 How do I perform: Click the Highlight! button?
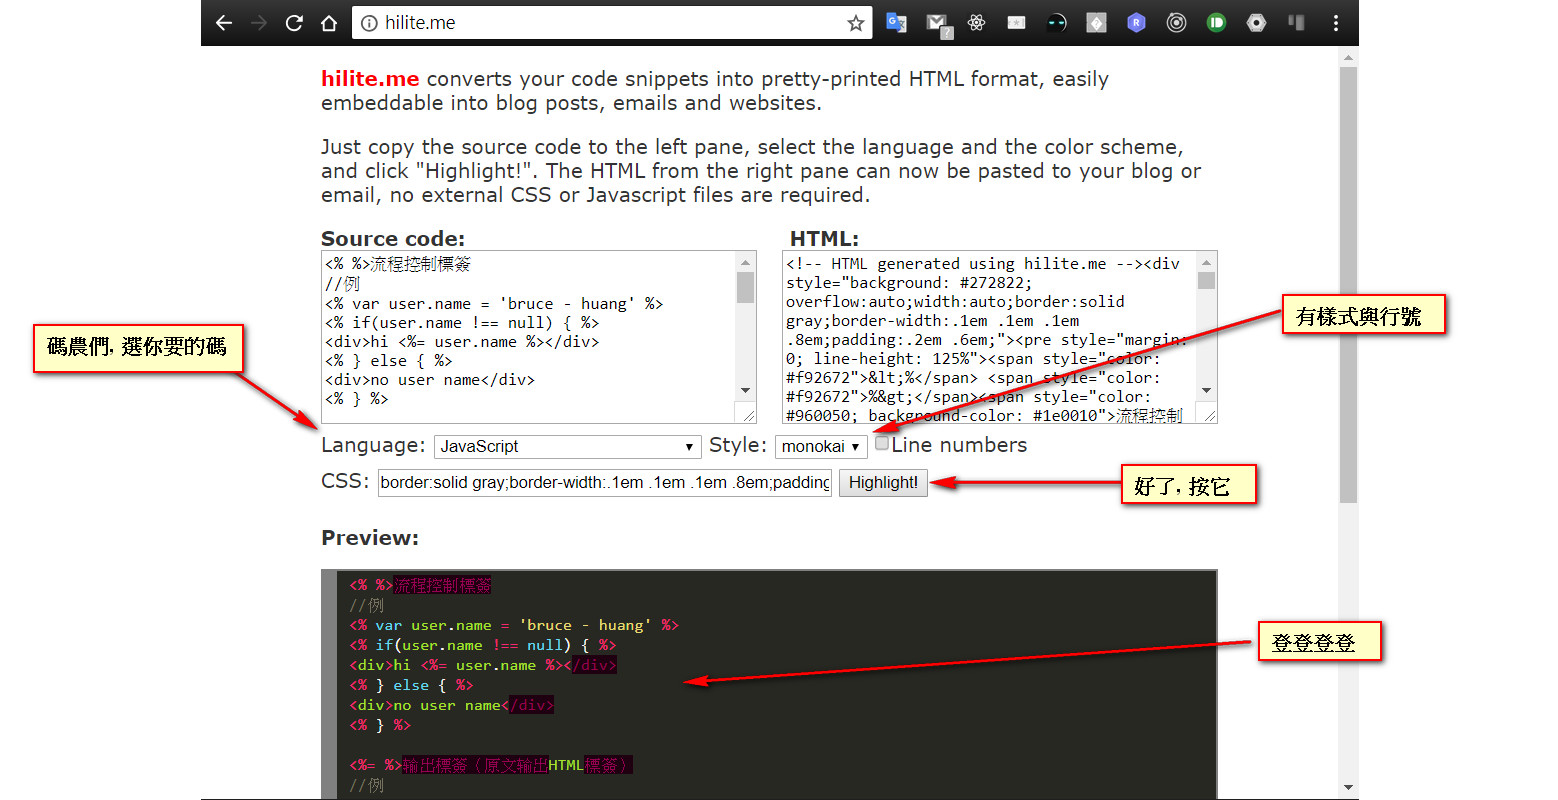(883, 482)
